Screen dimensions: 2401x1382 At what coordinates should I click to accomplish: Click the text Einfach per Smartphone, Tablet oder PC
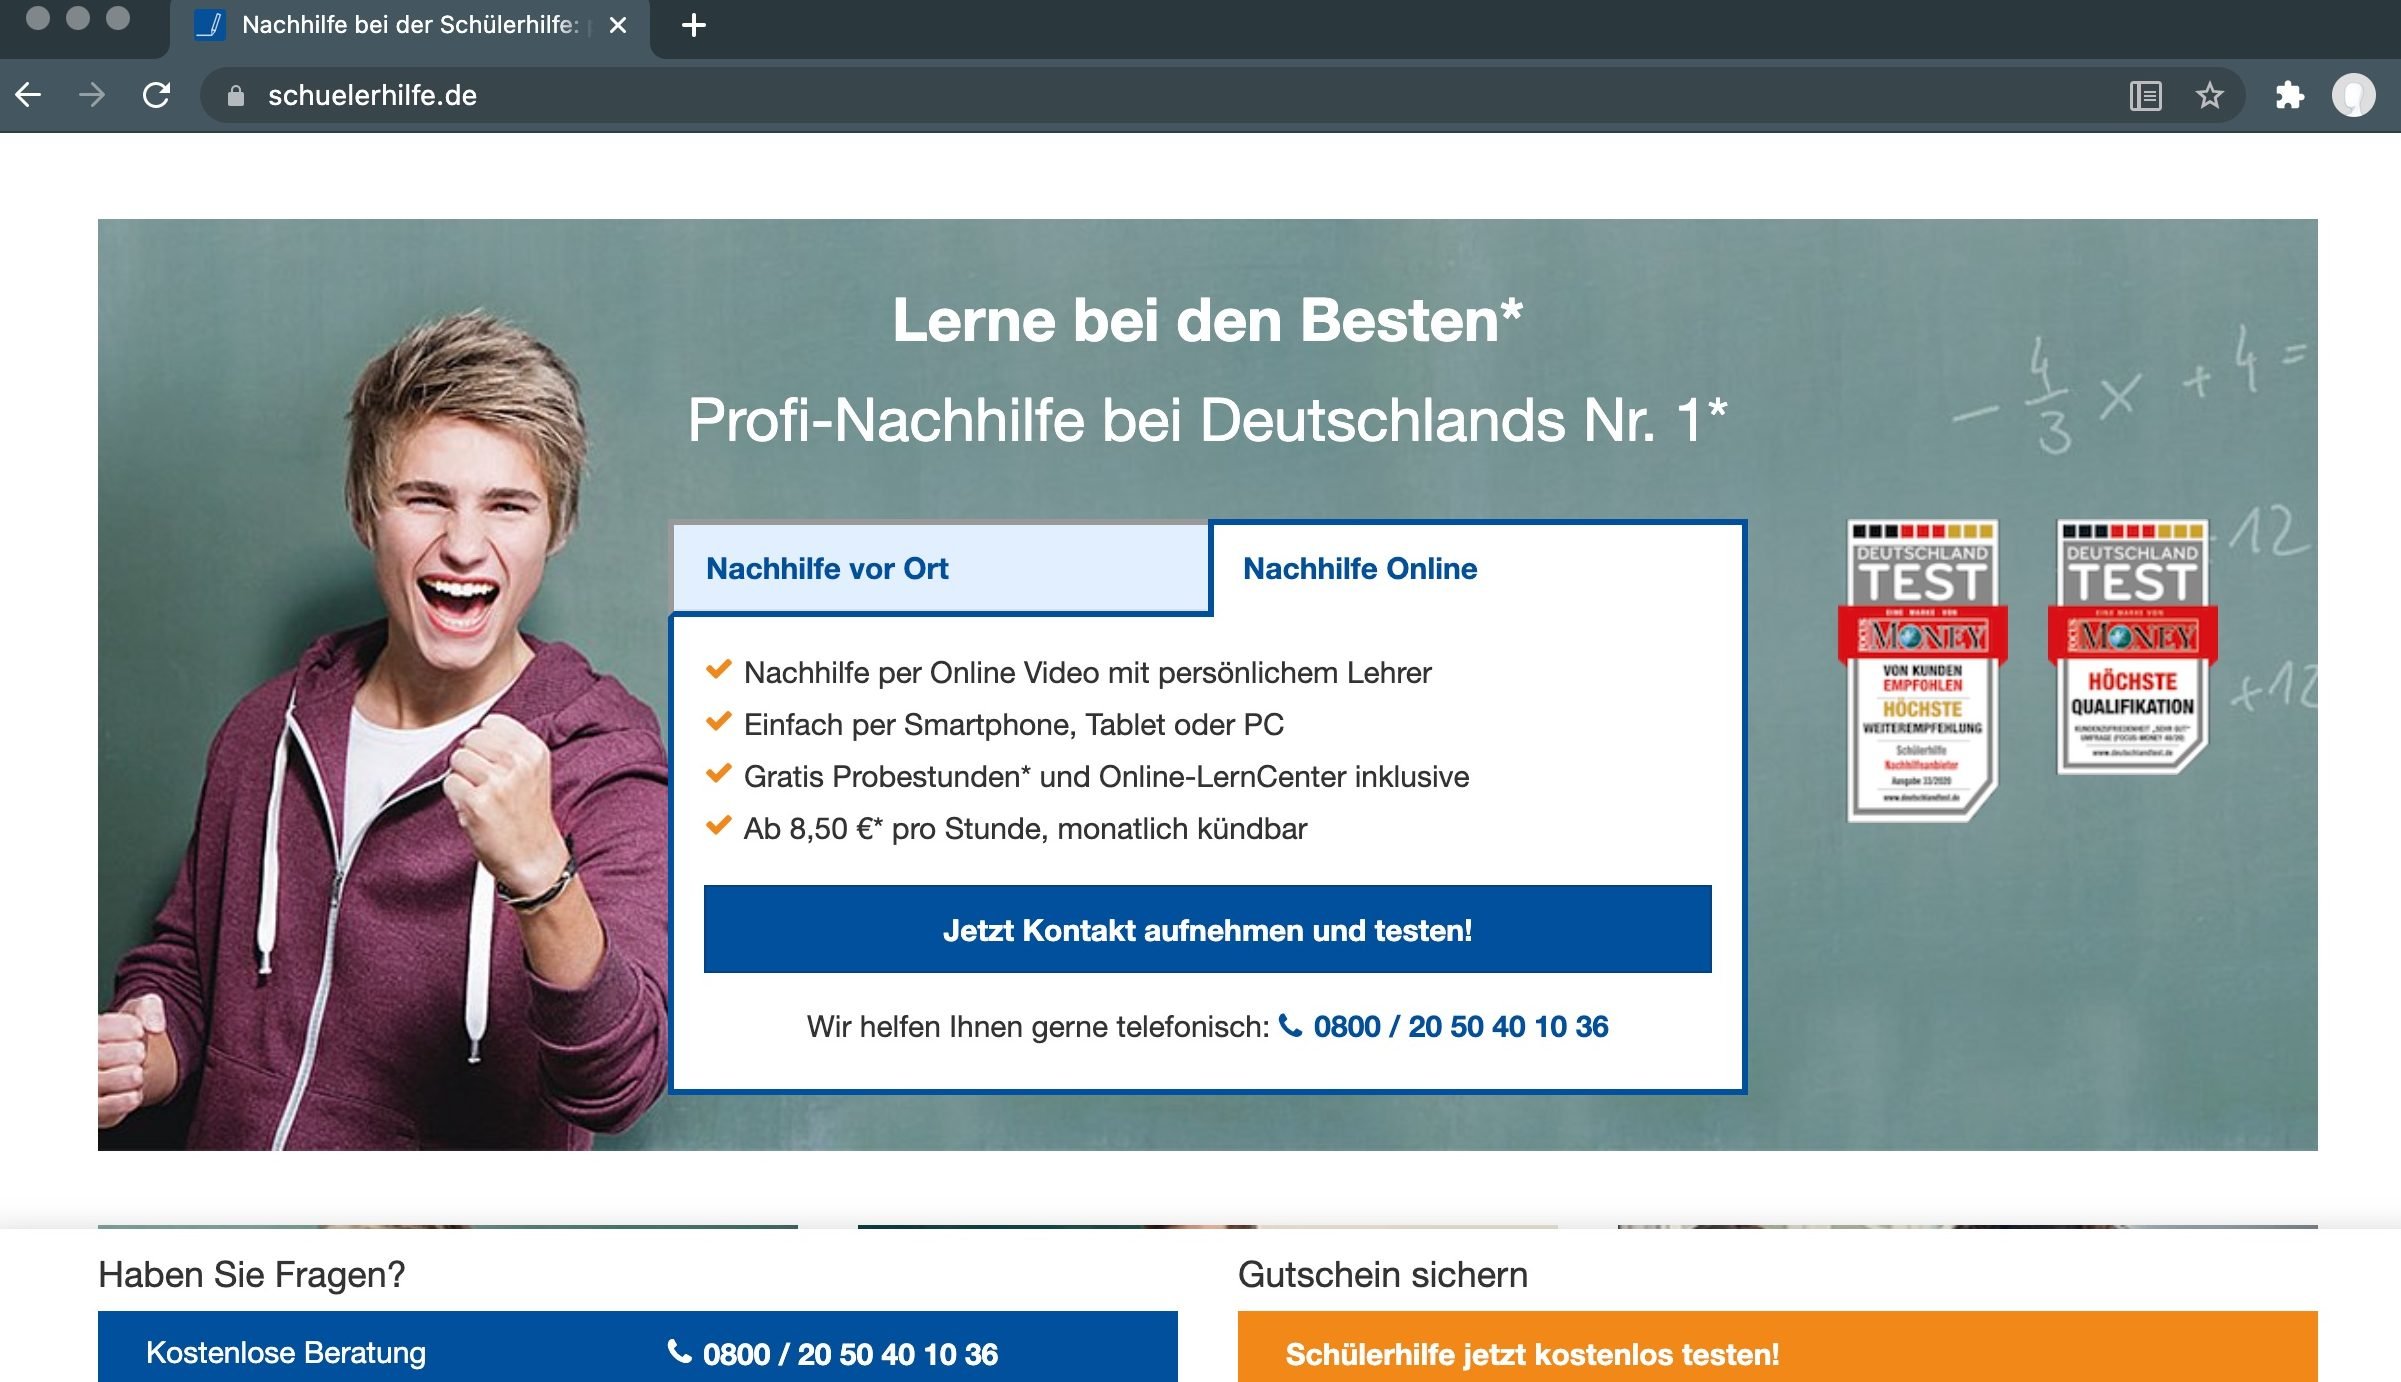point(1013,725)
